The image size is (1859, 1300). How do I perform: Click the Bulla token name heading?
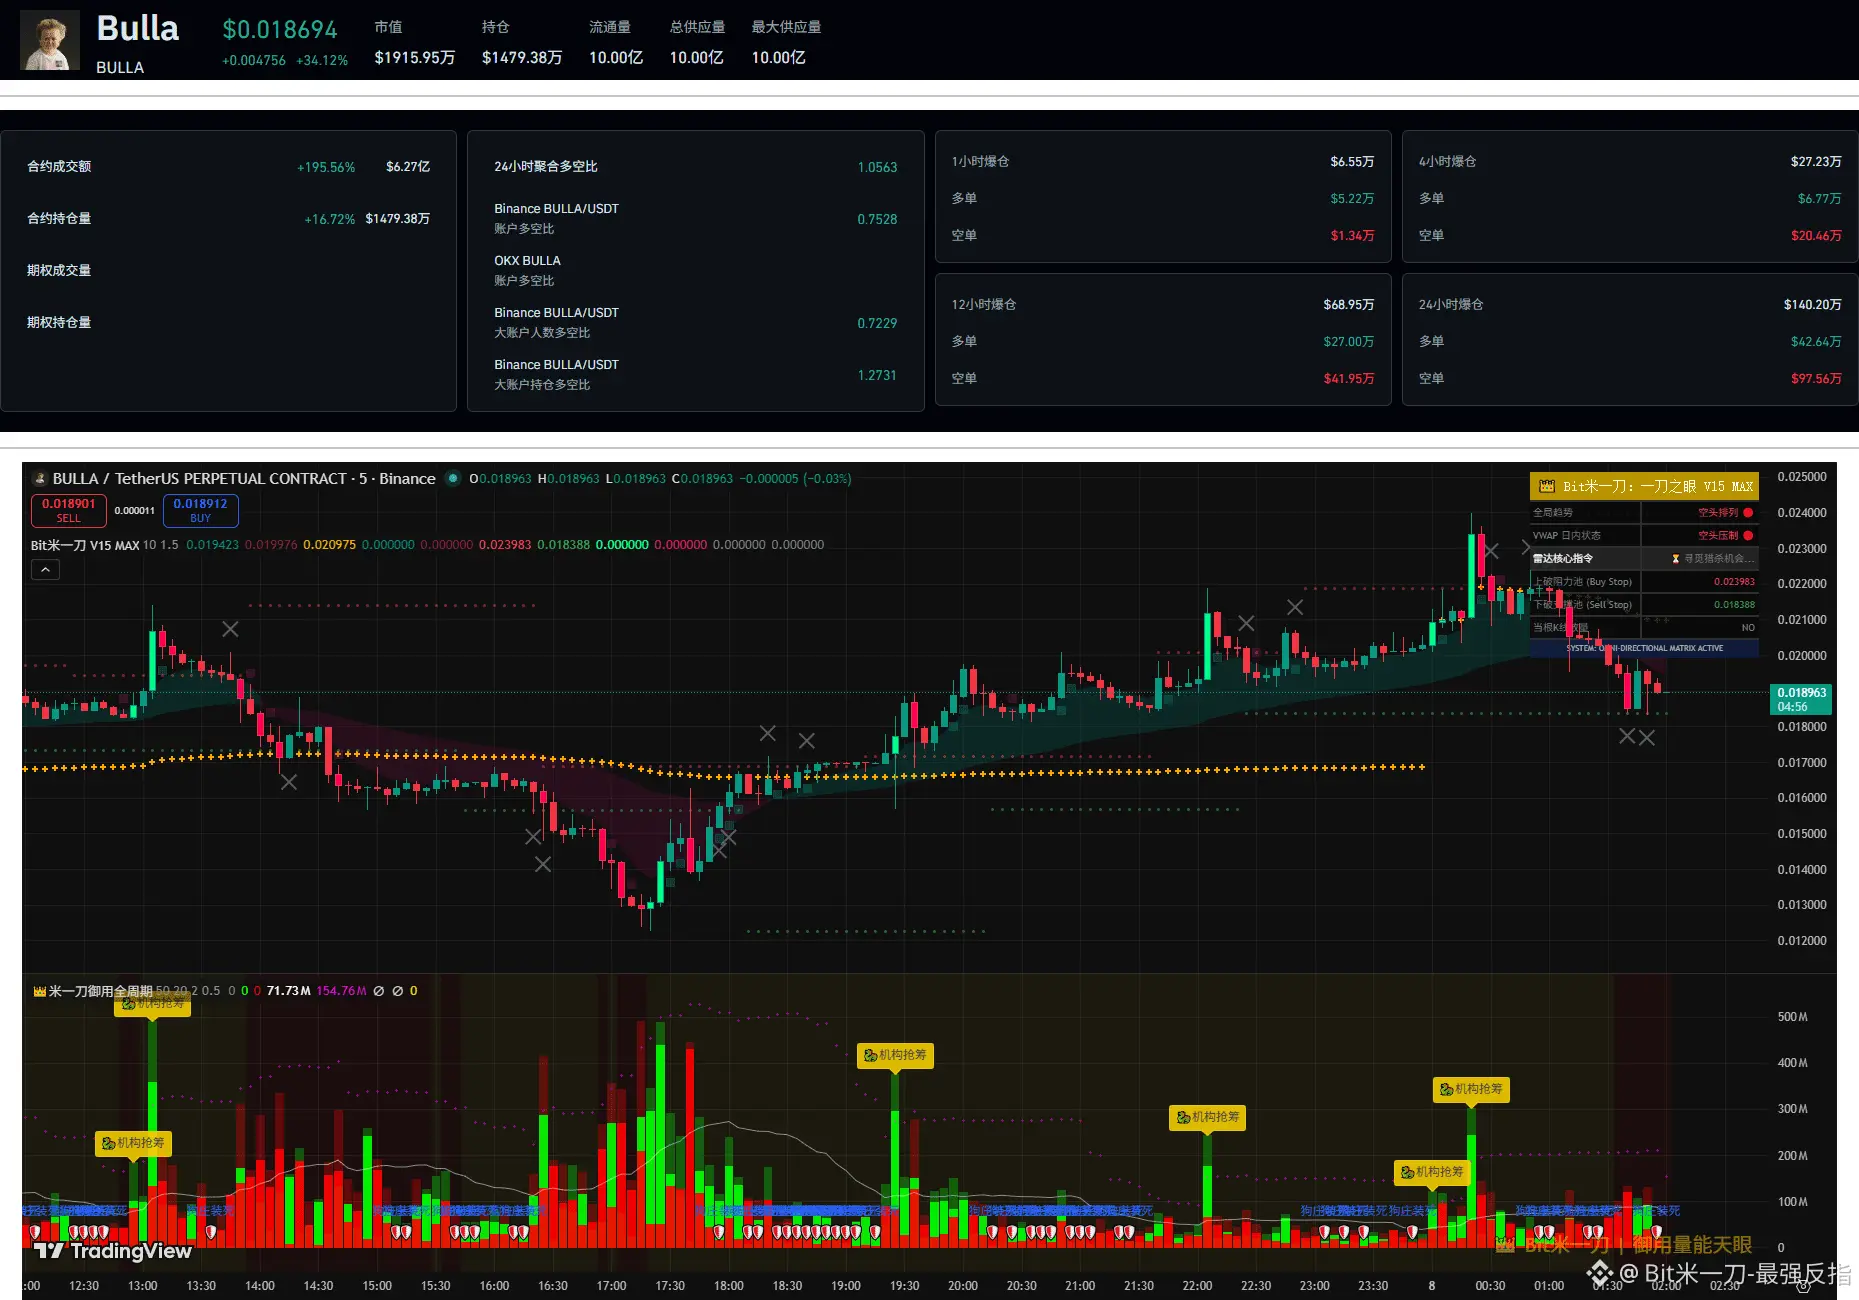click(x=138, y=28)
